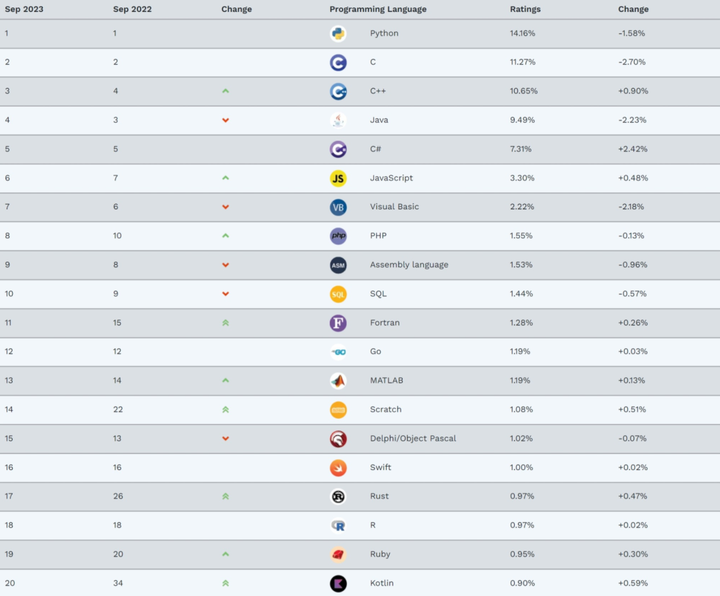Click the Fortran purple F icon

point(338,323)
